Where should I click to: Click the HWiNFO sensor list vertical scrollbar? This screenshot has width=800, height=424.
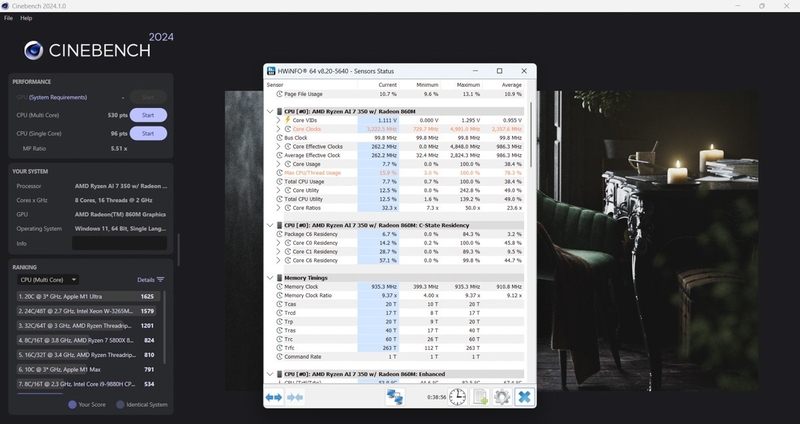(x=531, y=135)
